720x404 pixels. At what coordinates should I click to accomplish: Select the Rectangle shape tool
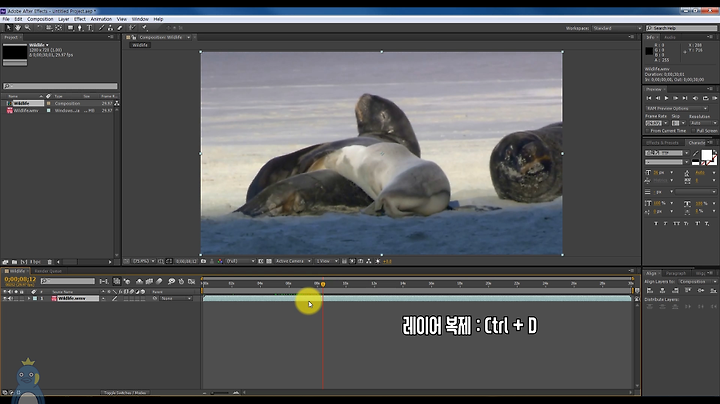70,28
